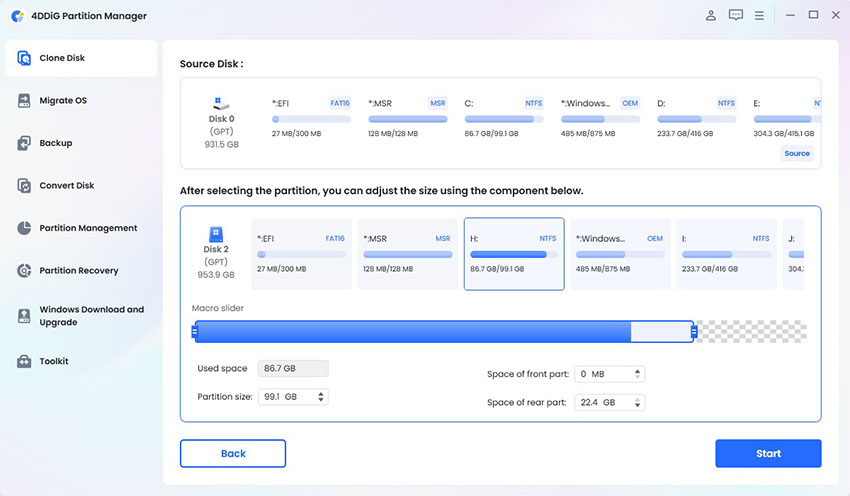
Task: Adjust Space of rear part stepper
Action: tap(638, 402)
